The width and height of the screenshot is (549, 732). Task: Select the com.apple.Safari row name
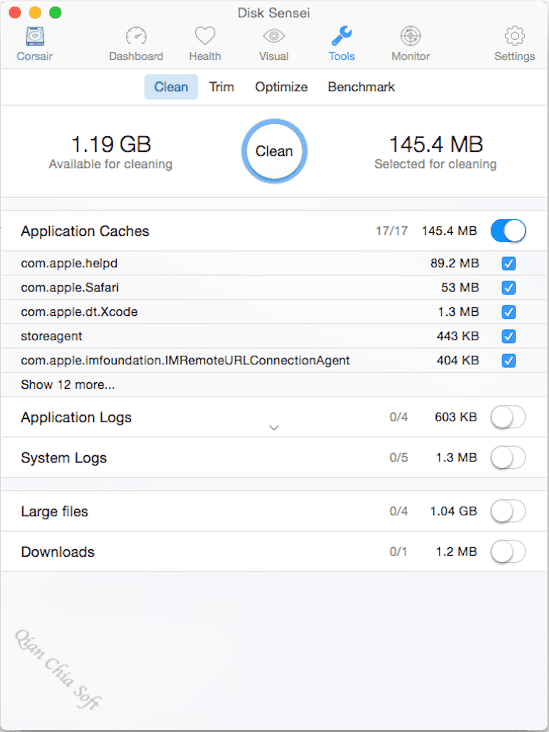[70, 288]
